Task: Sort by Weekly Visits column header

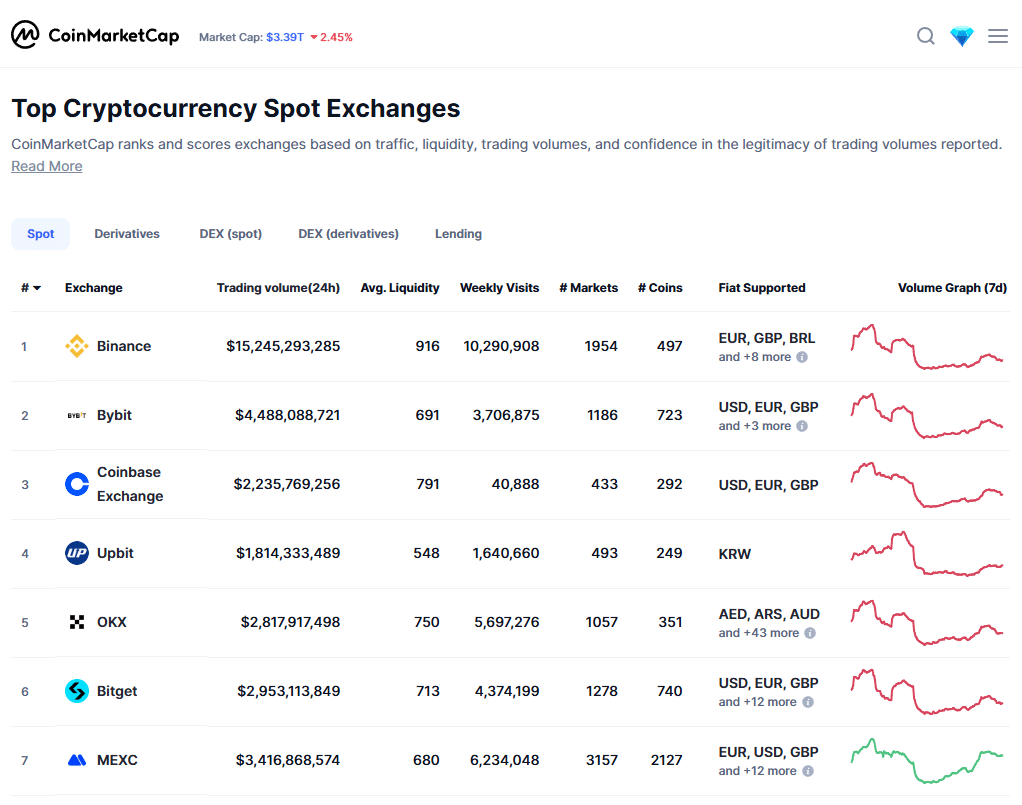Action: [x=499, y=288]
